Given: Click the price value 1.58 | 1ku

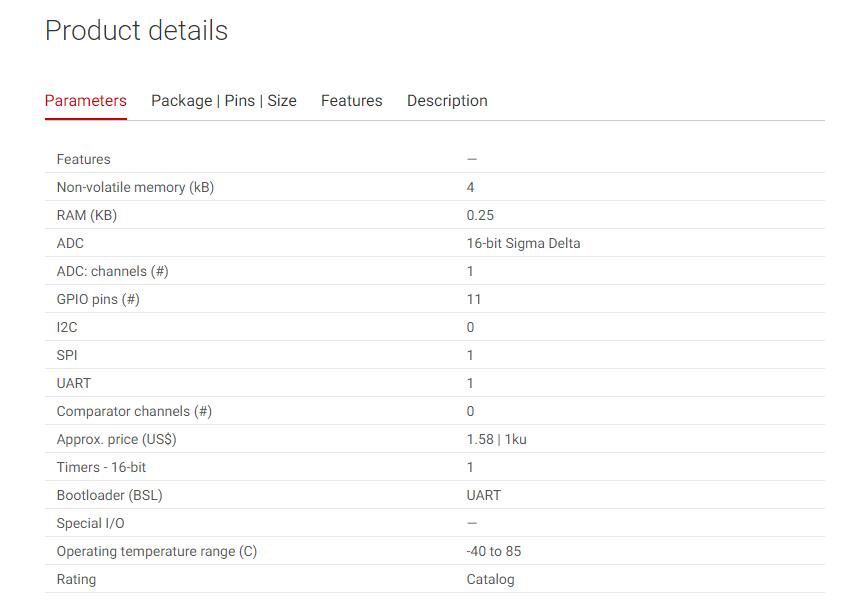Looking at the screenshot, I should [x=497, y=440].
